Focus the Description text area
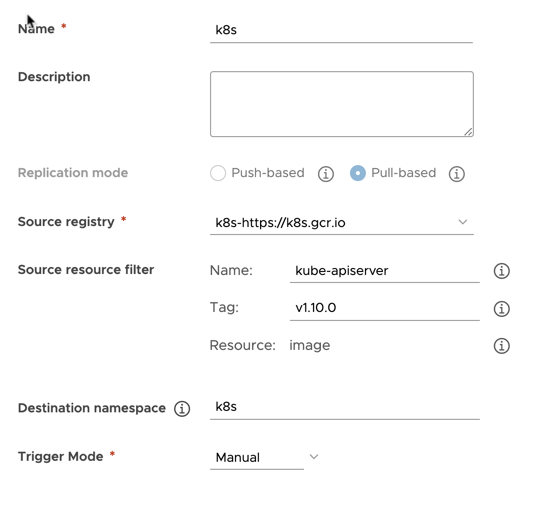Image resolution: width=559 pixels, height=512 pixels. point(342,104)
